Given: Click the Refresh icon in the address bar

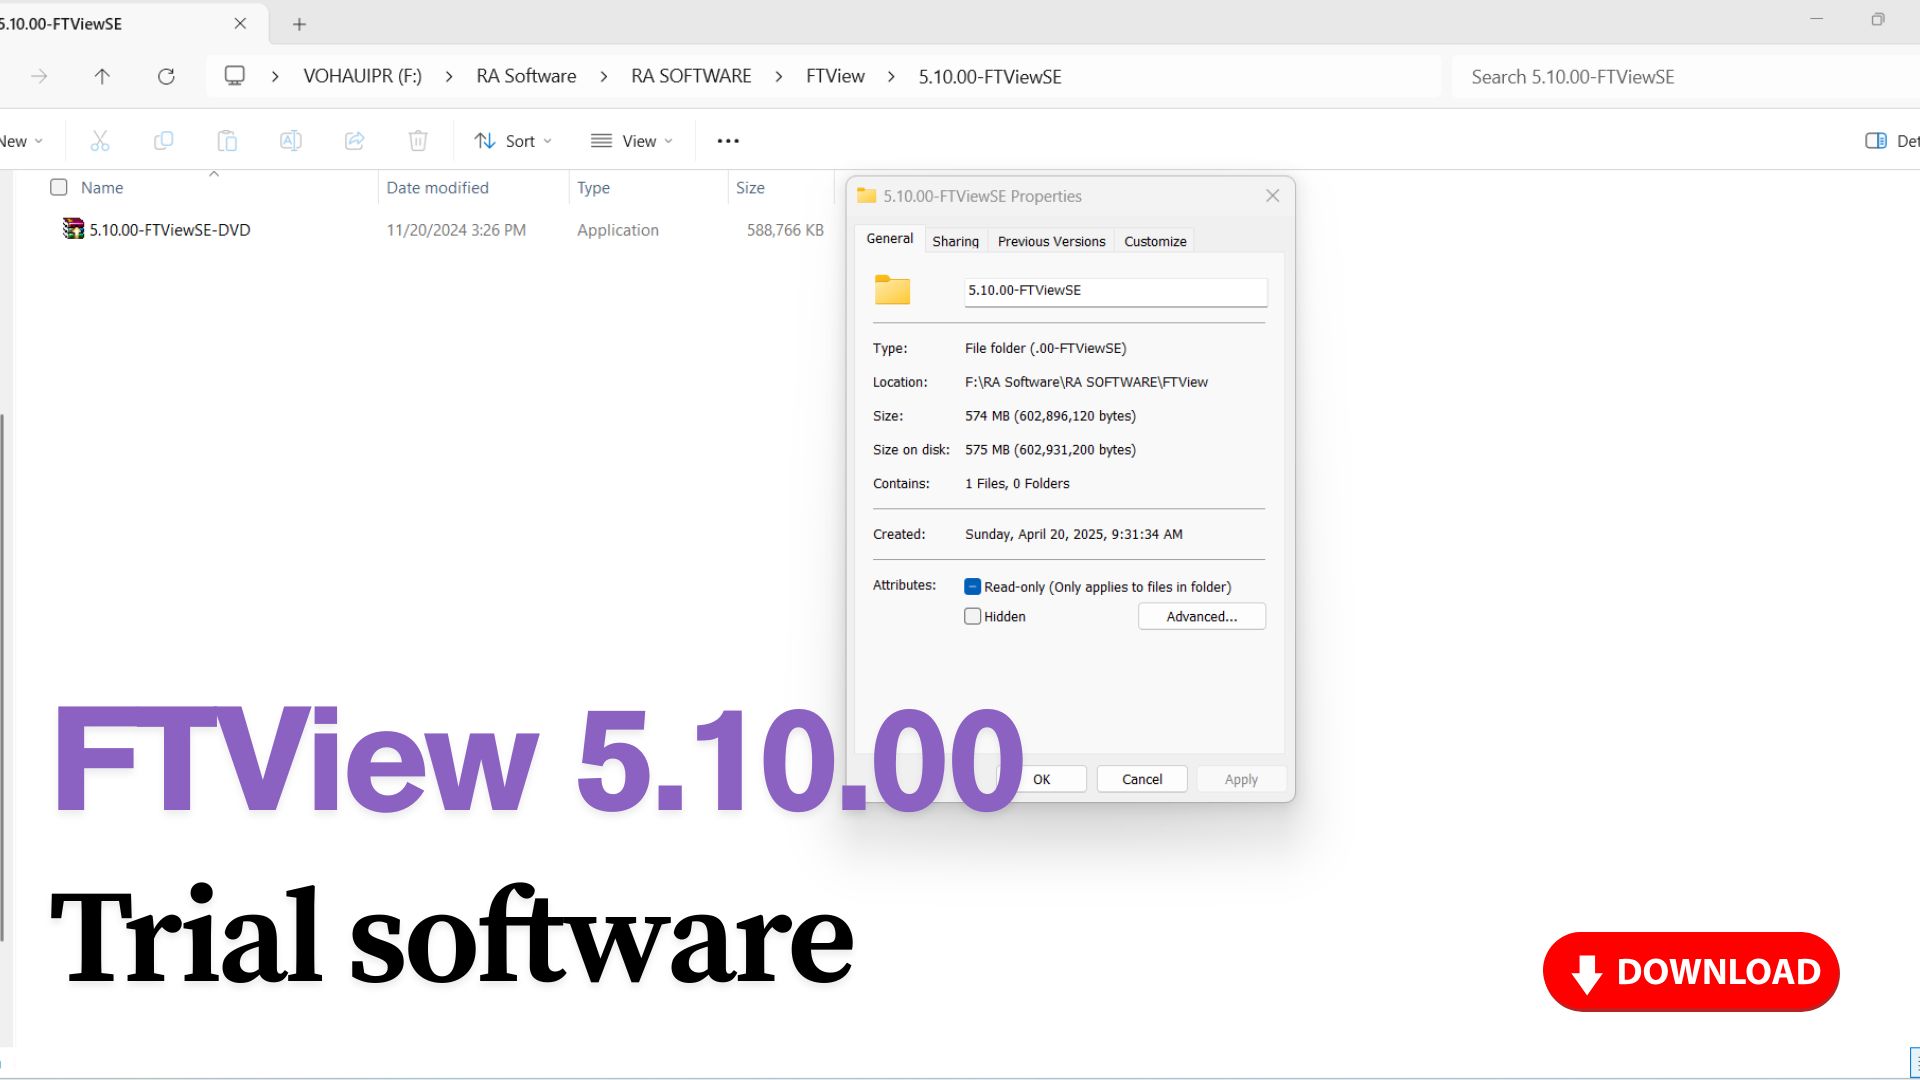Looking at the screenshot, I should (166, 76).
